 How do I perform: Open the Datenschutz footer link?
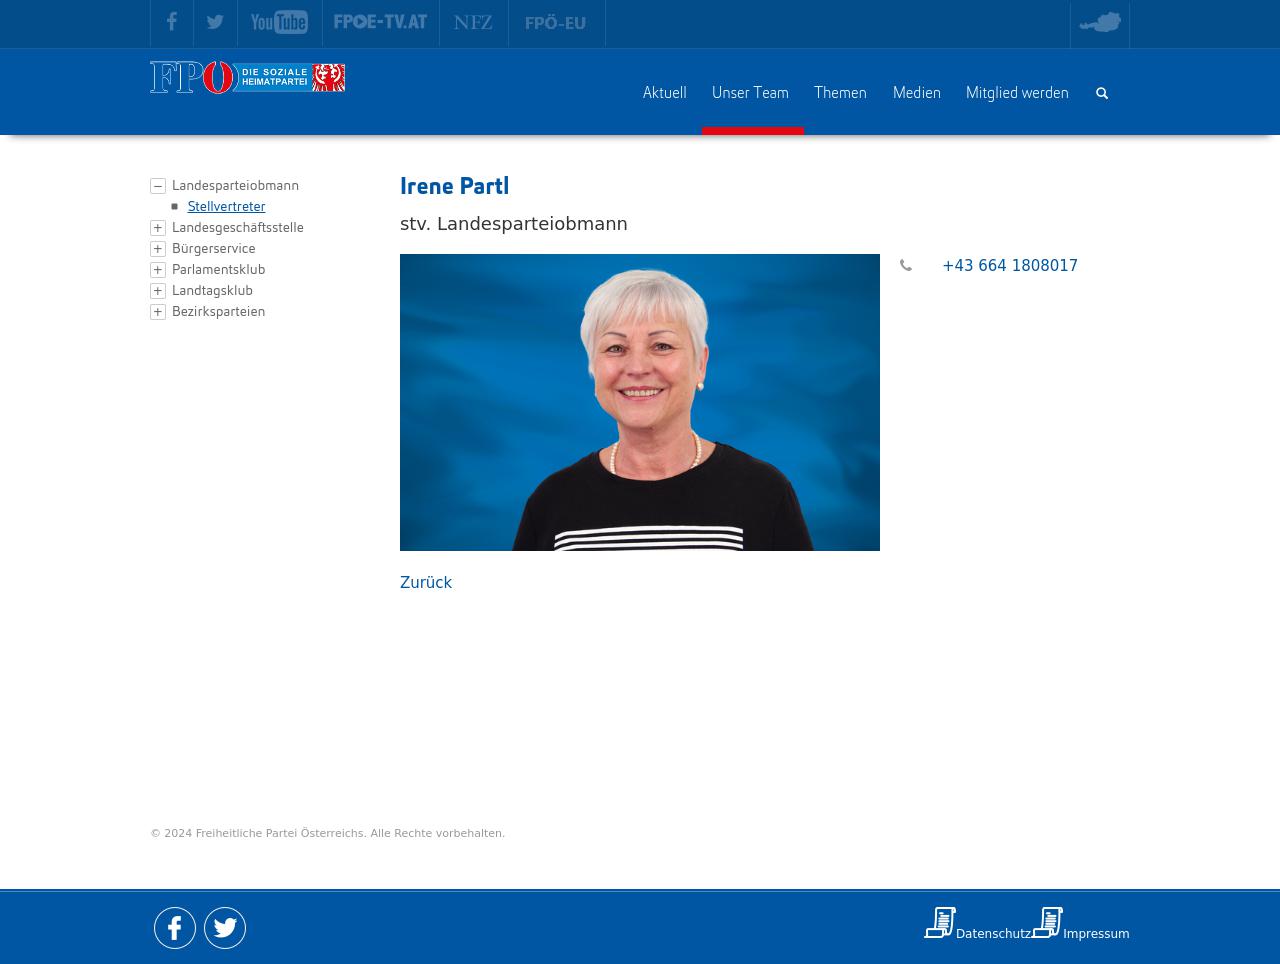click(x=993, y=934)
